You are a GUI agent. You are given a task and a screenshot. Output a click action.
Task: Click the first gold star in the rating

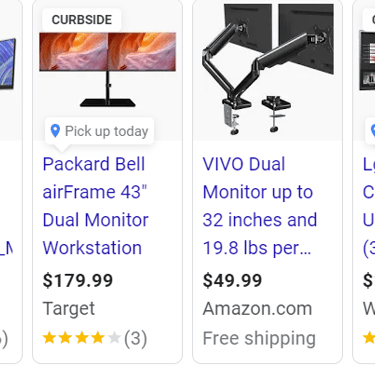(49, 338)
